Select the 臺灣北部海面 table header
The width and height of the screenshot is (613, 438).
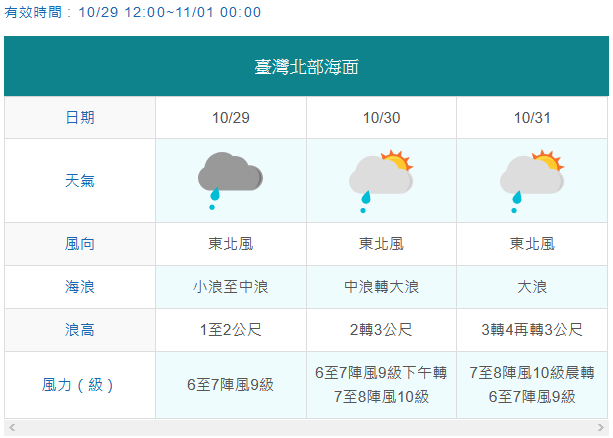[x=306, y=66]
